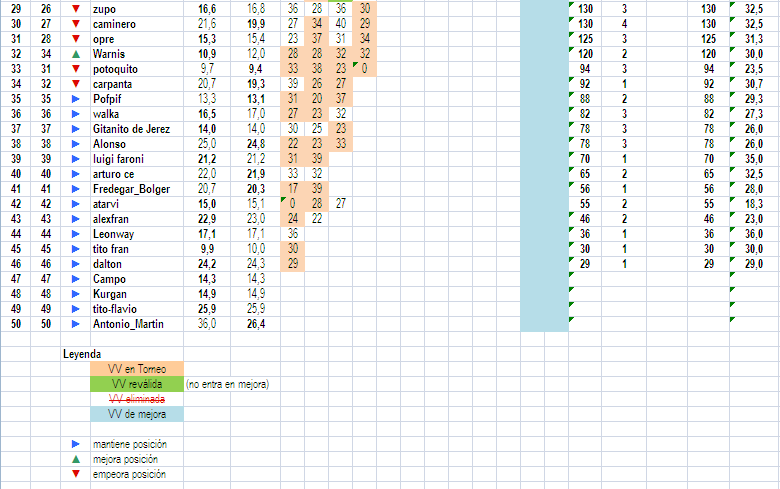Click the red down arrow beside carpanta
The image size is (780, 489).
pyautogui.click(x=75, y=84)
